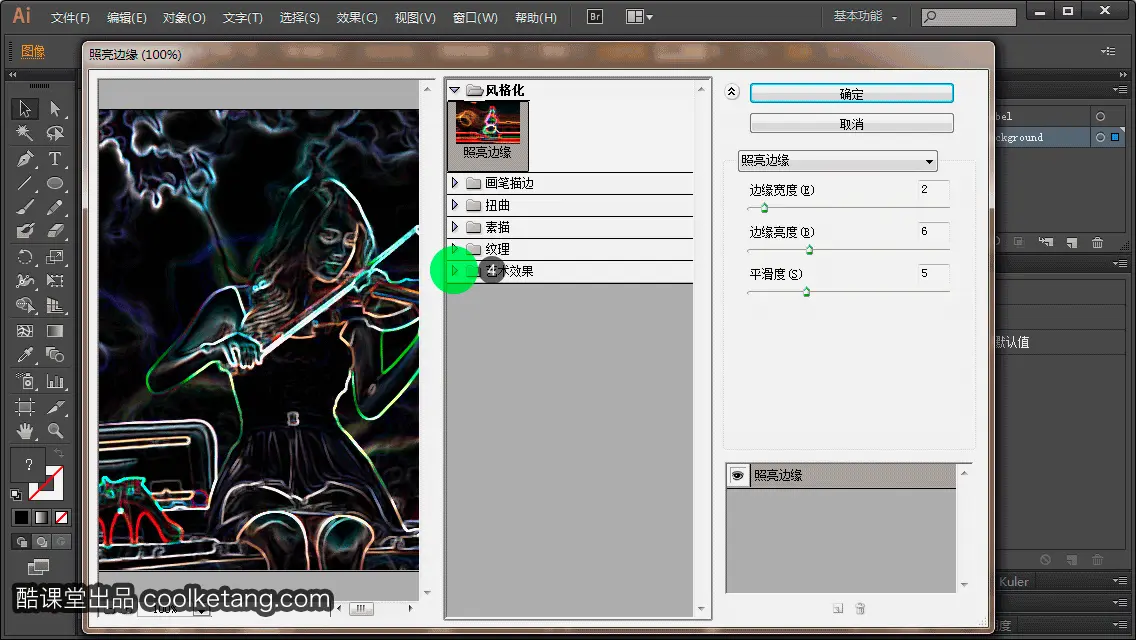1136x640 pixels.
Task: Swap fill and stroke colors
Action: click(x=59, y=453)
